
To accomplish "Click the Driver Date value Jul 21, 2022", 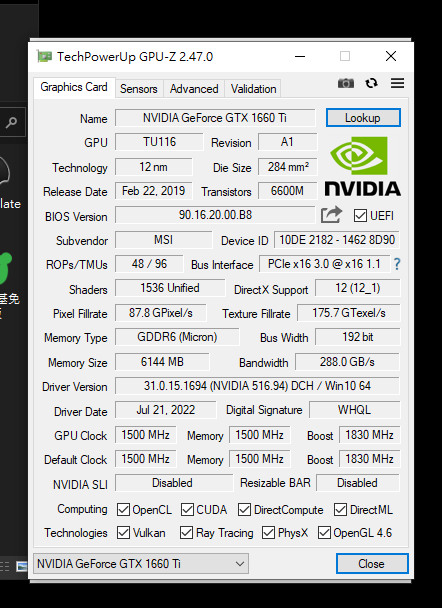I will tap(166, 410).
